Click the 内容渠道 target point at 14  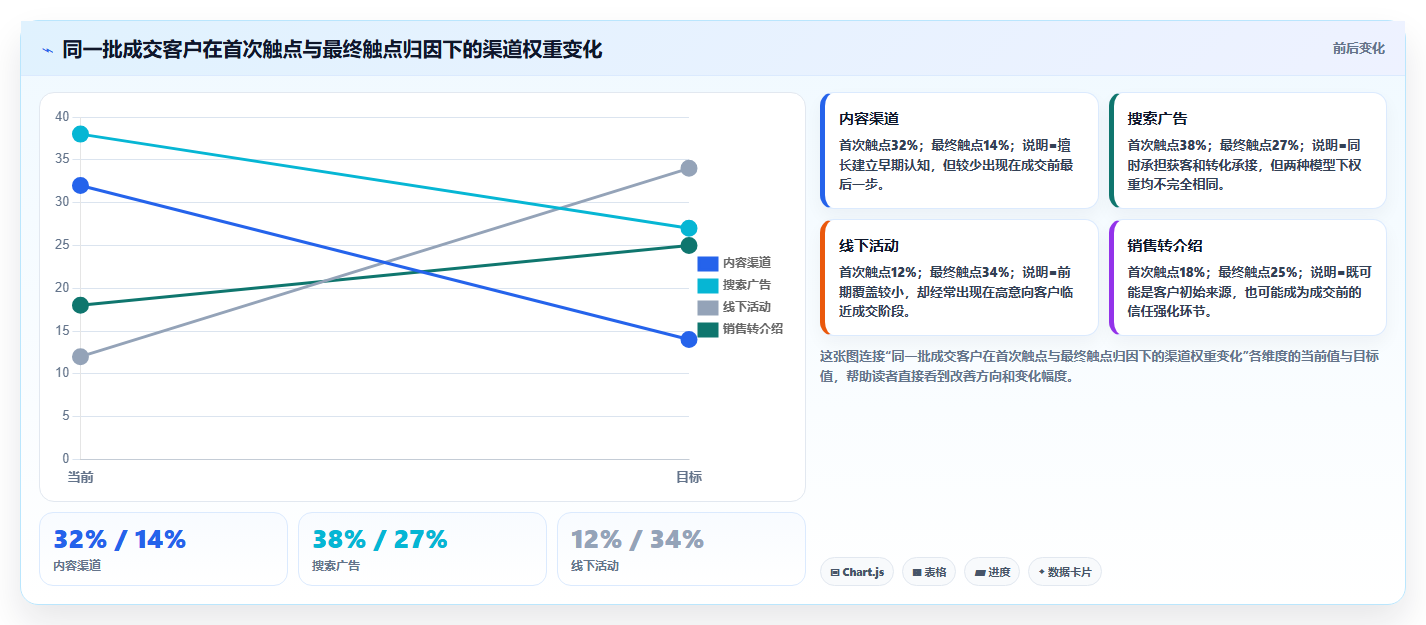tap(689, 339)
